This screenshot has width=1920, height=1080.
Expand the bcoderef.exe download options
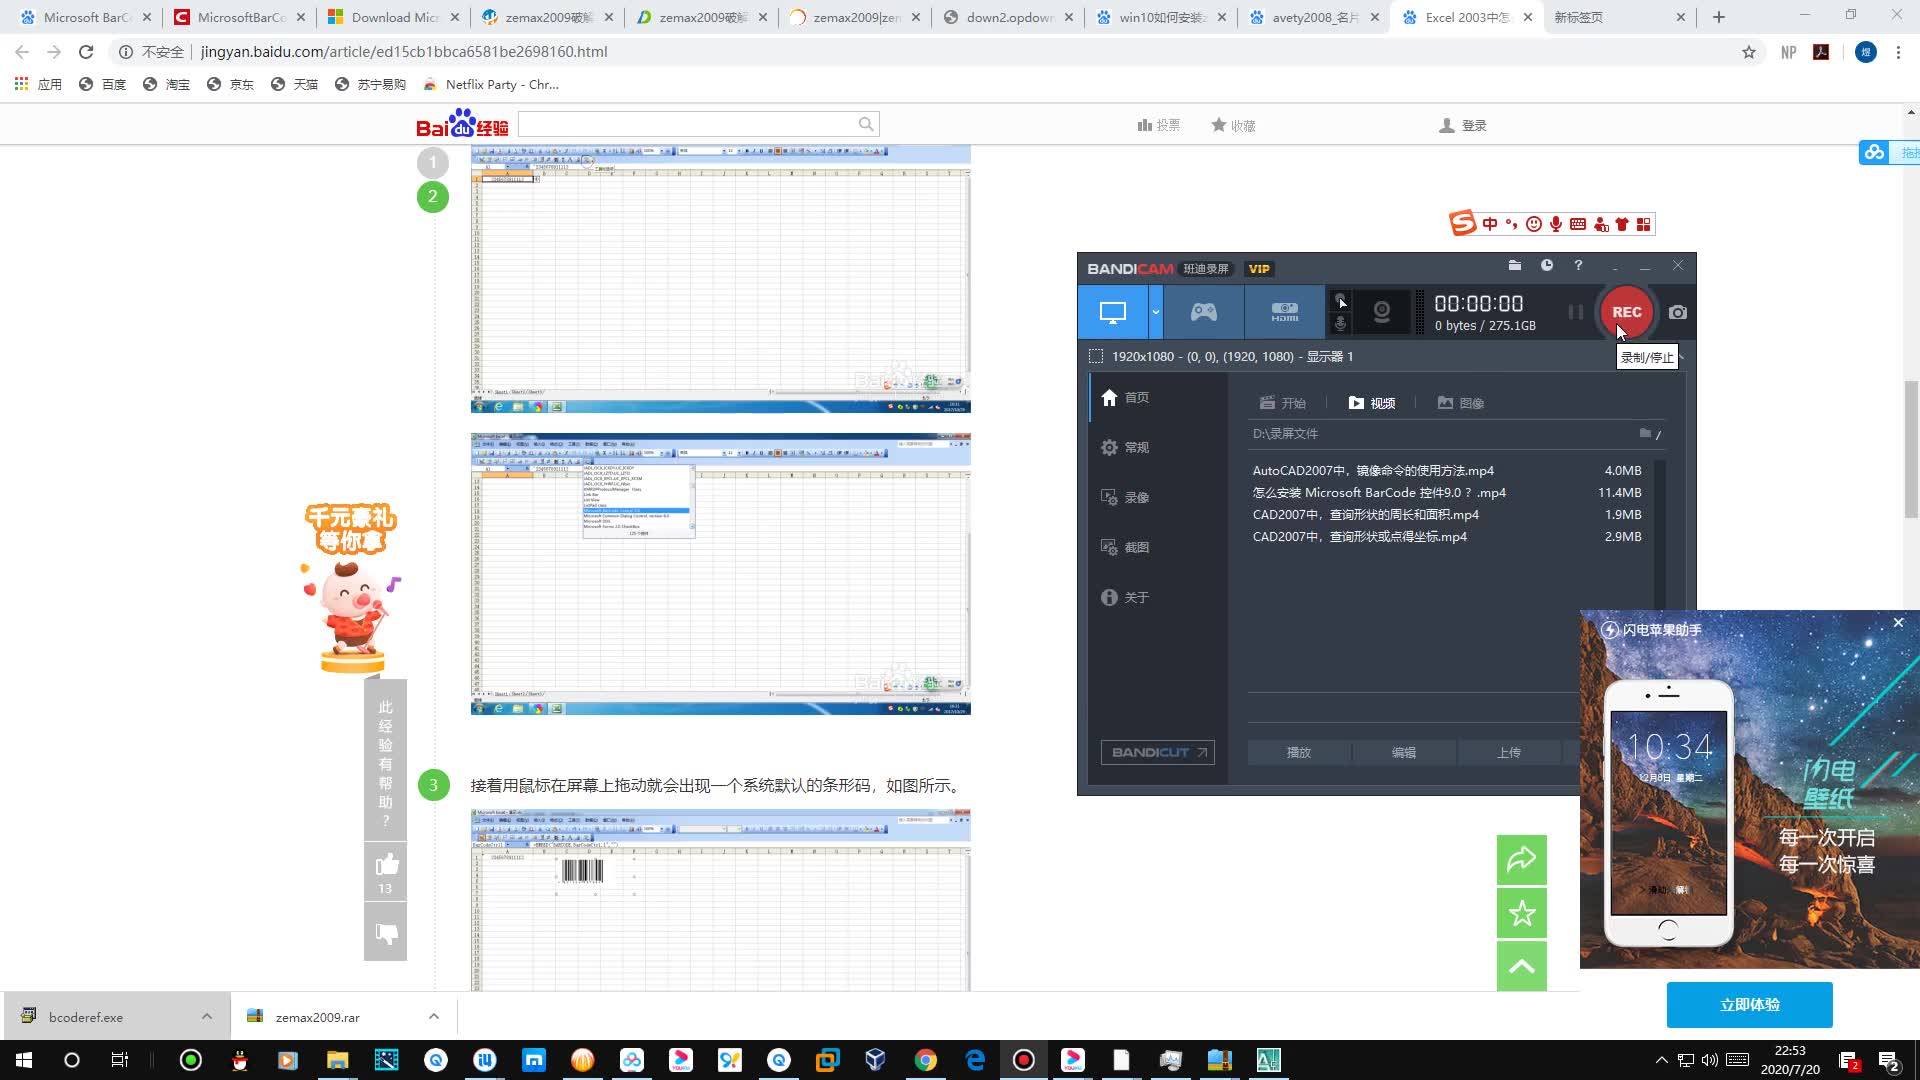pyautogui.click(x=208, y=1016)
